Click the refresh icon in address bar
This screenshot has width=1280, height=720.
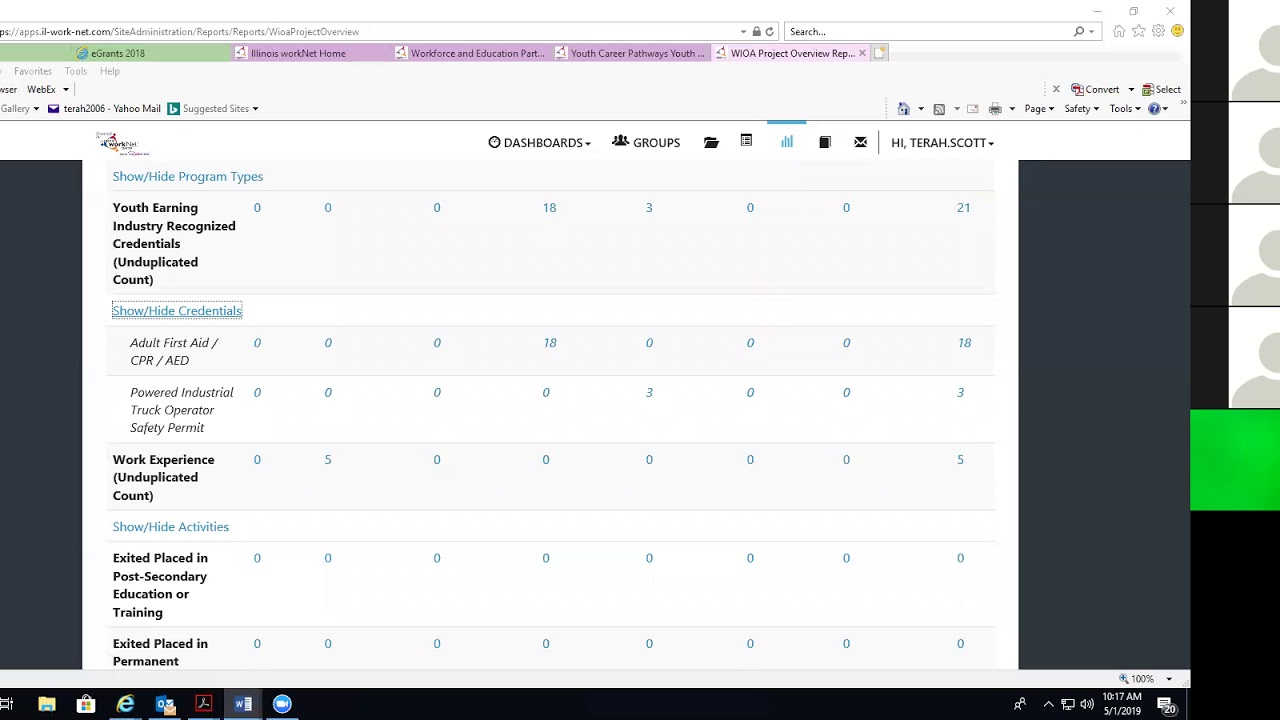click(x=769, y=32)
